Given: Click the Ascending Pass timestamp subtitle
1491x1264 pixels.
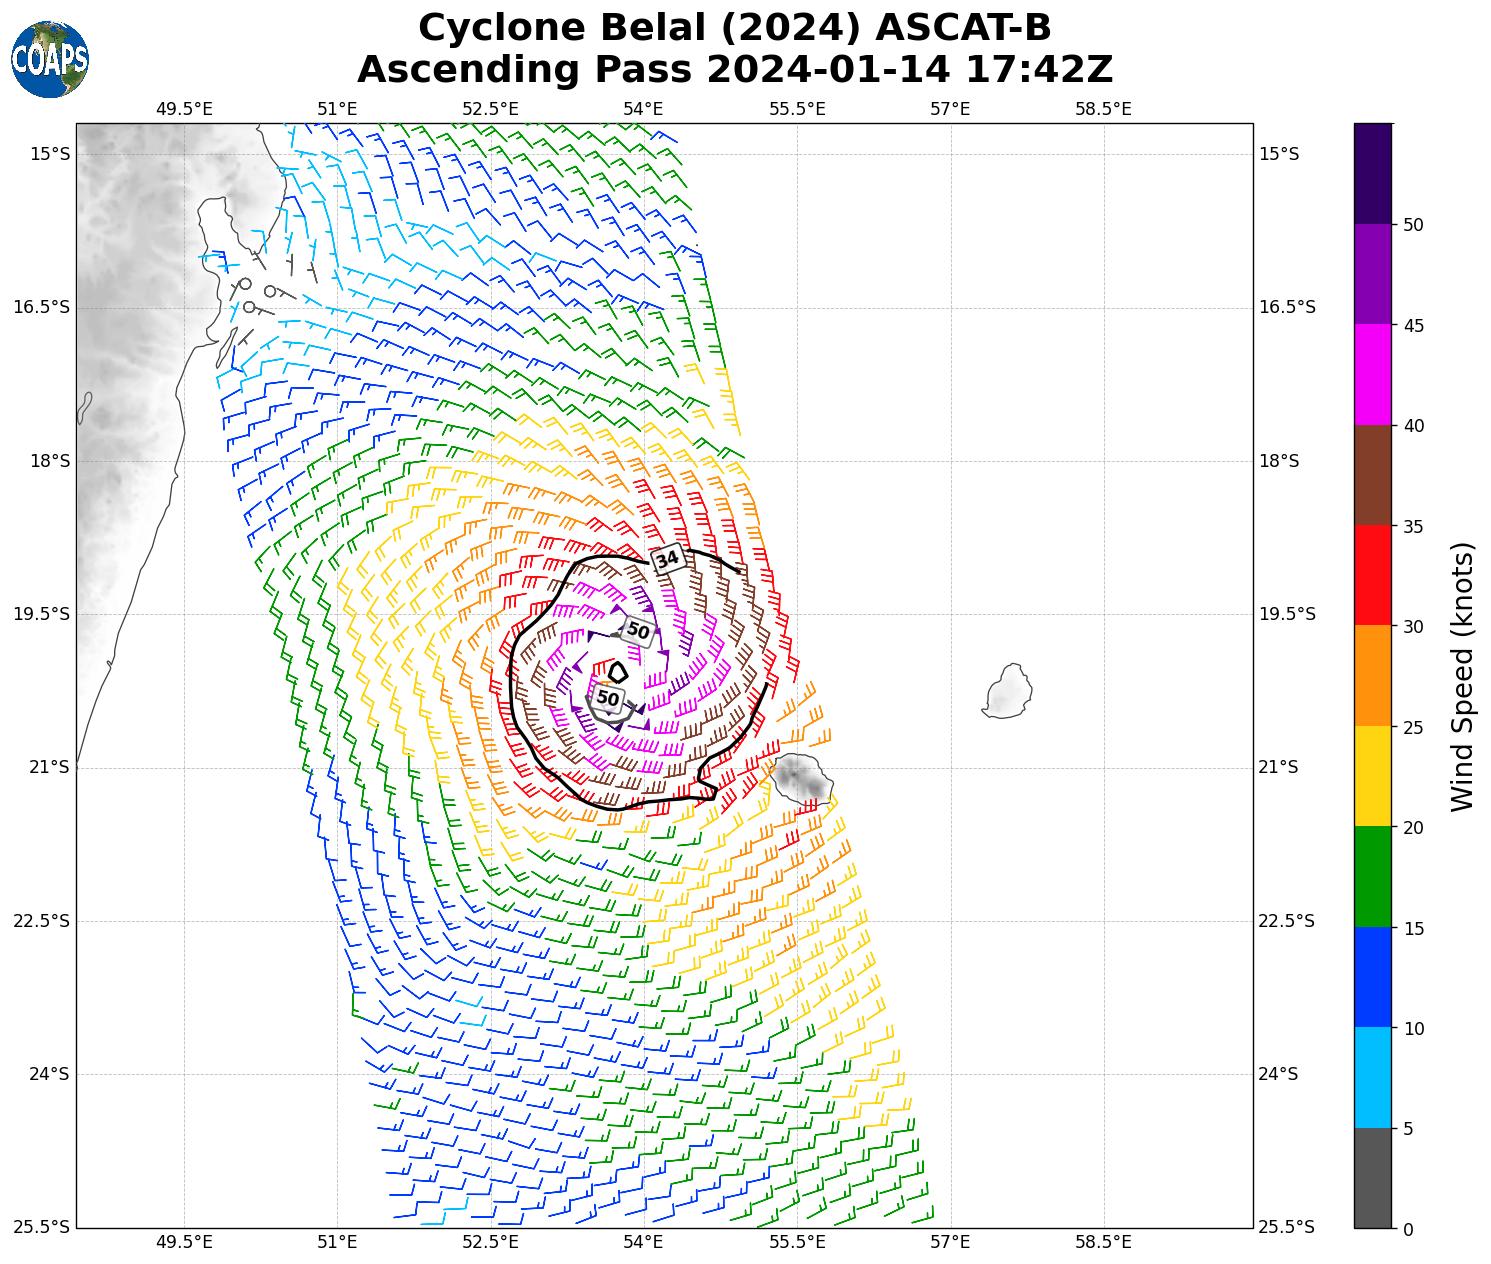Looking at the screenshot, I should pyautogui.click(x=734, y=70).
